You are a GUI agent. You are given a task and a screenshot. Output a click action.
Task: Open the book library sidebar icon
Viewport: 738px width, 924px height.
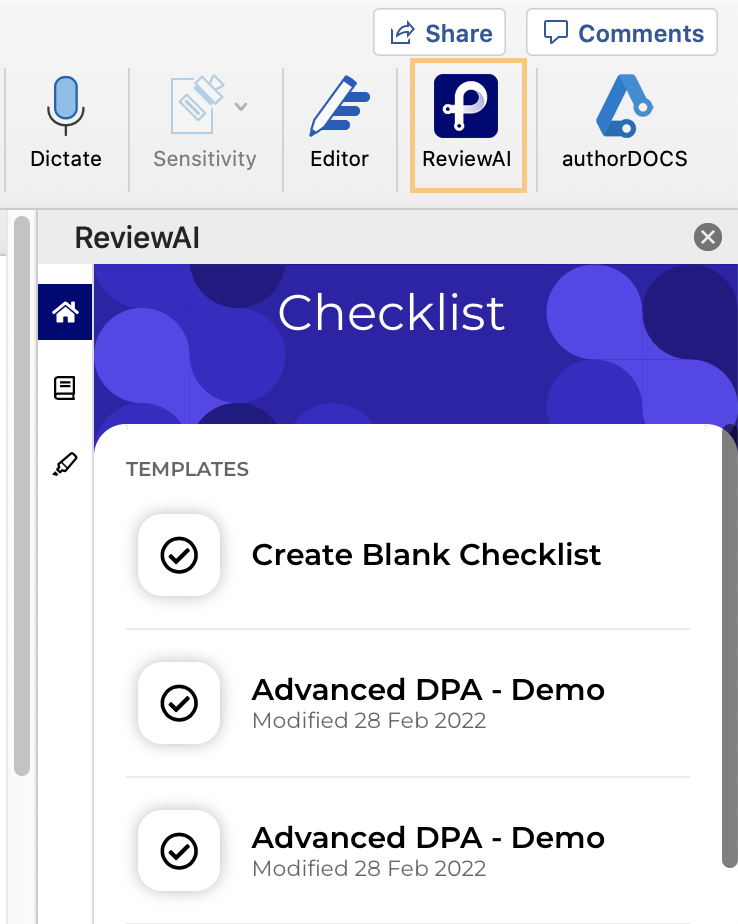[65, 388]
